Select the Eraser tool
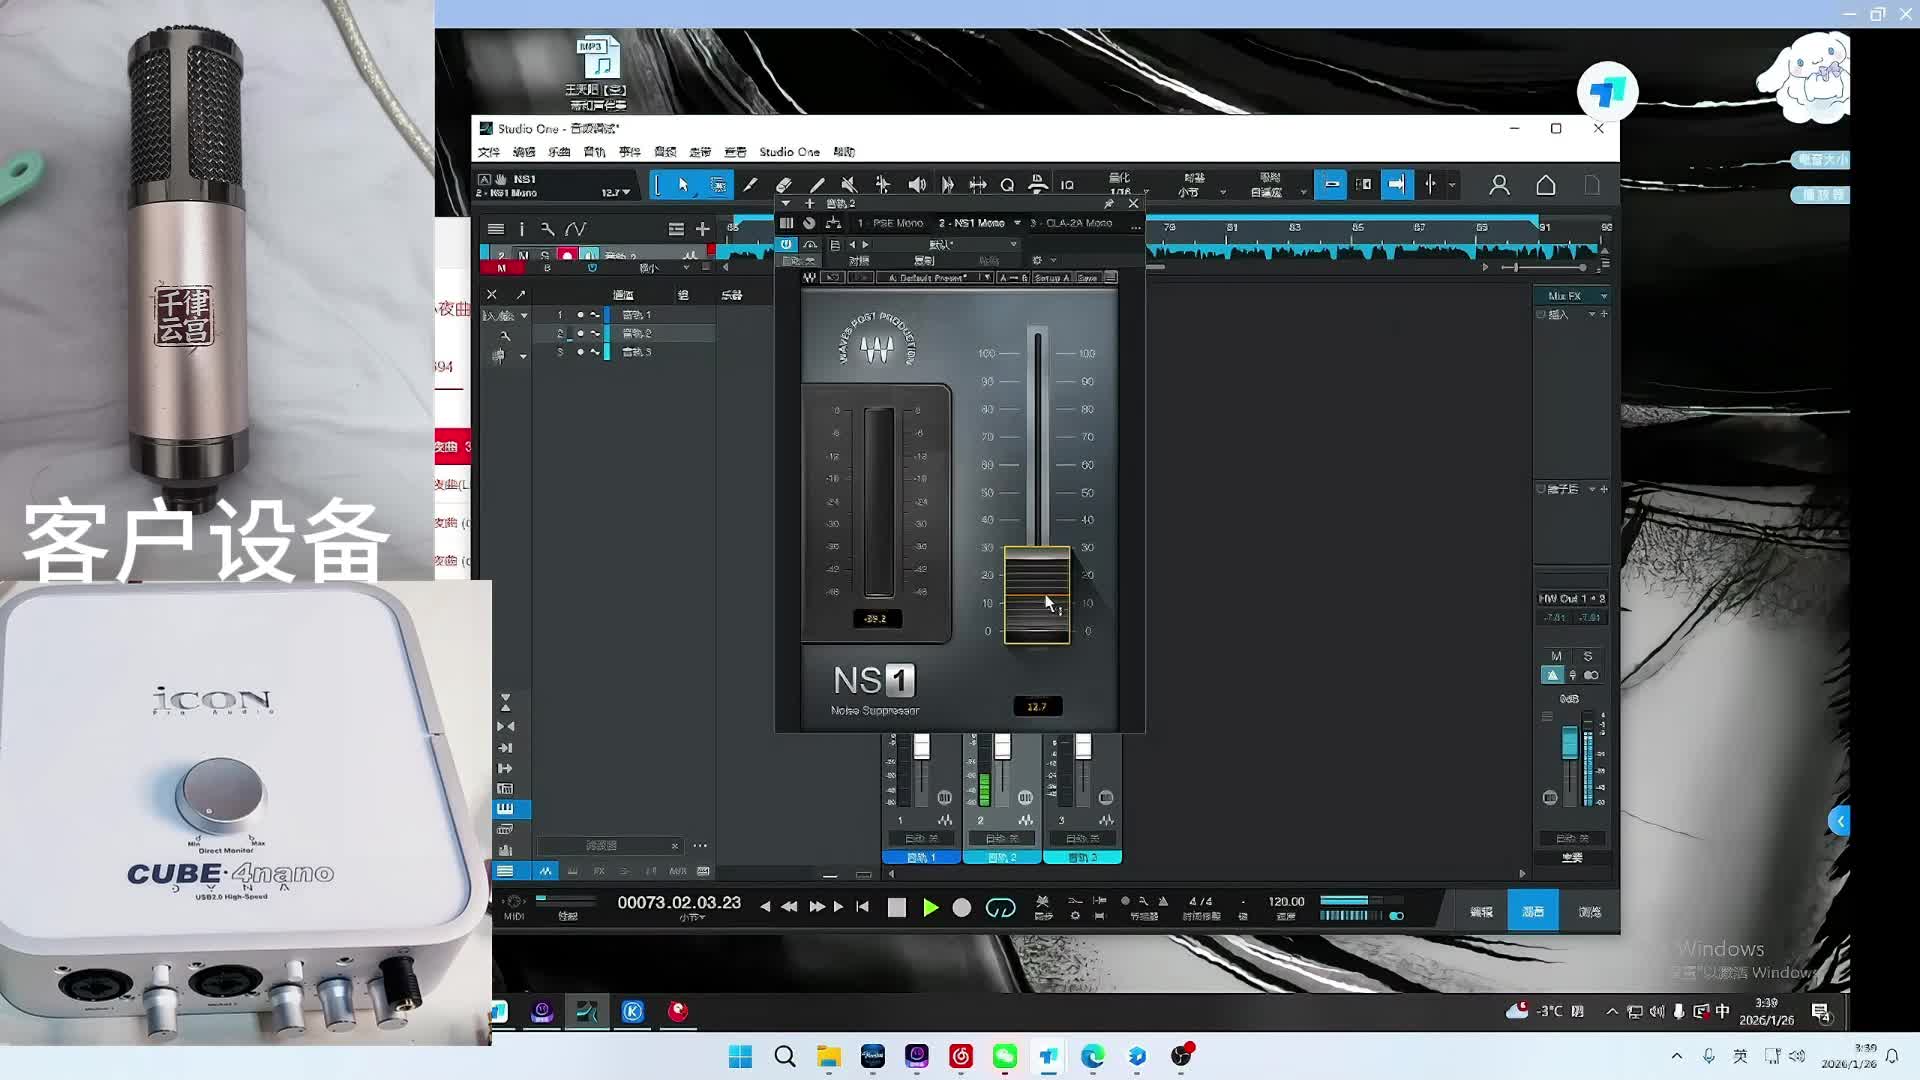Image resolution: width=1920 pixels, height=1080 pixels. [x=784, y=185]
